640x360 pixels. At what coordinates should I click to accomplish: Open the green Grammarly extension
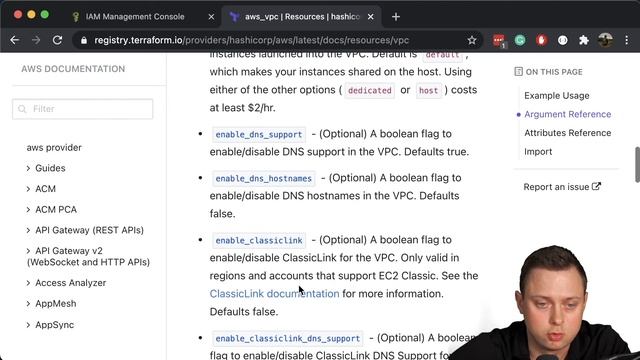click(x=520, y=40)
